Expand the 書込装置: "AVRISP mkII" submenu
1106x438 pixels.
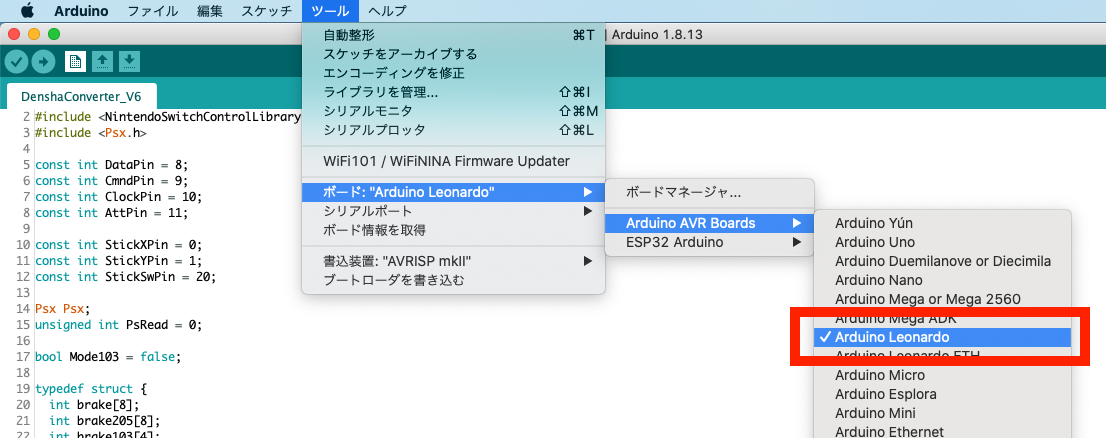click(x=453, y=261)
